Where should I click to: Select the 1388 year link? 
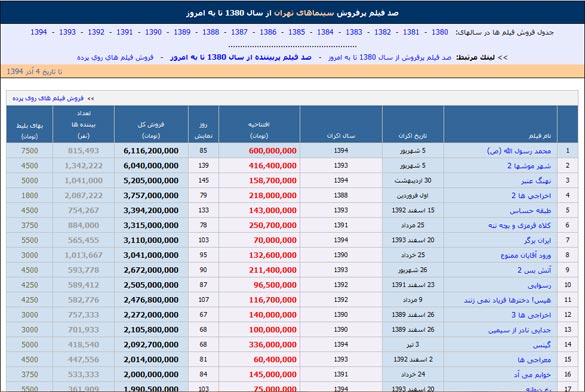[x=210, y=32]
